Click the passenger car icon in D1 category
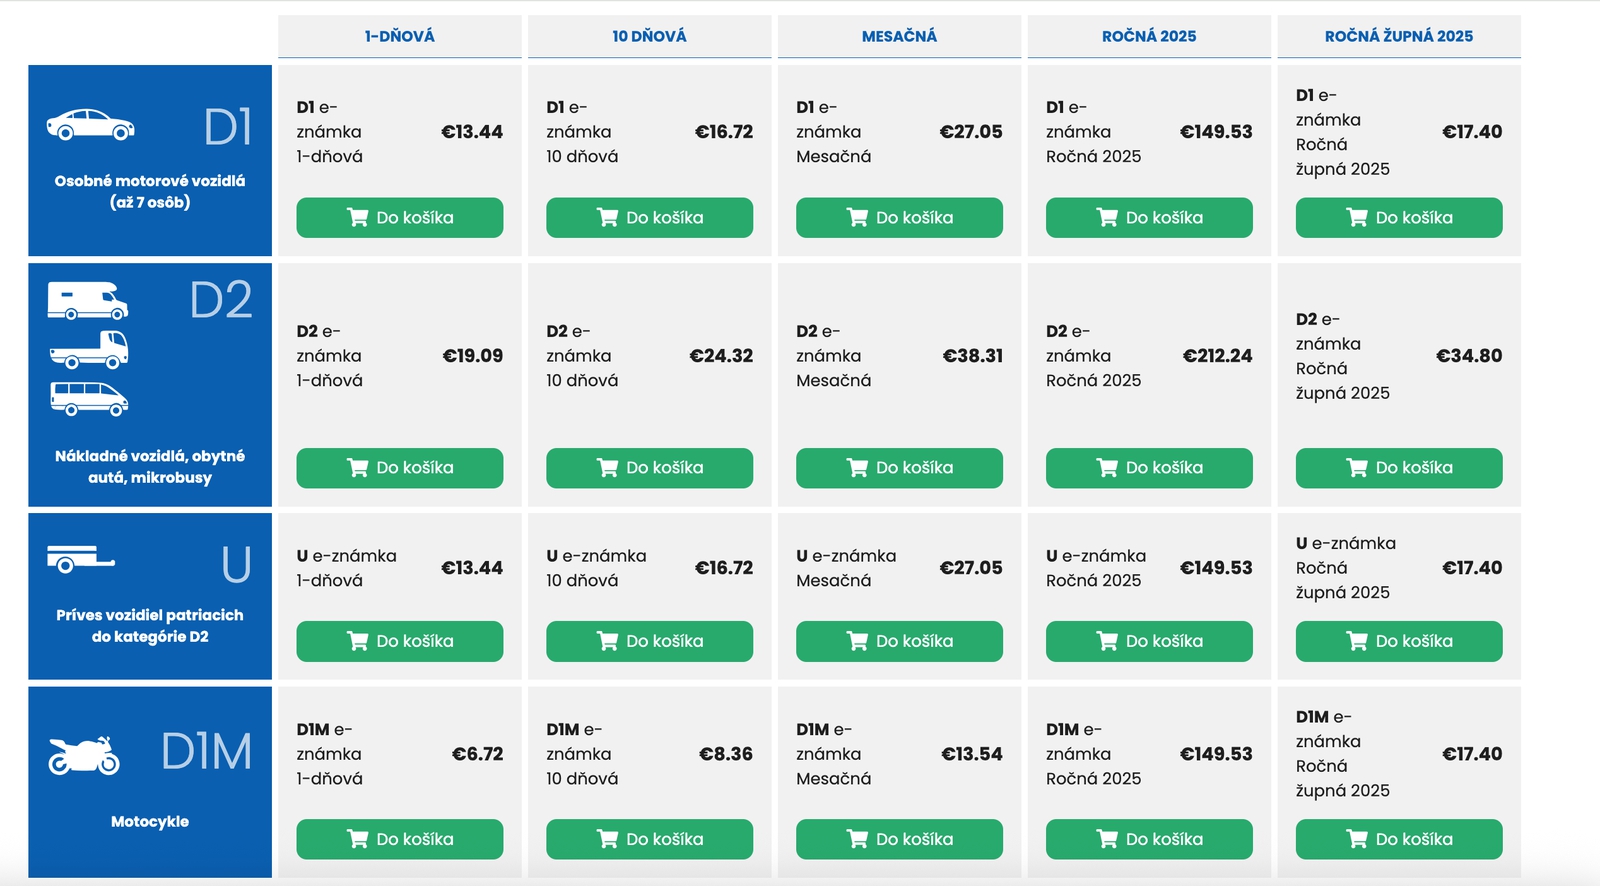Viewport: 1600px width, 886px height. coord(90,125)
